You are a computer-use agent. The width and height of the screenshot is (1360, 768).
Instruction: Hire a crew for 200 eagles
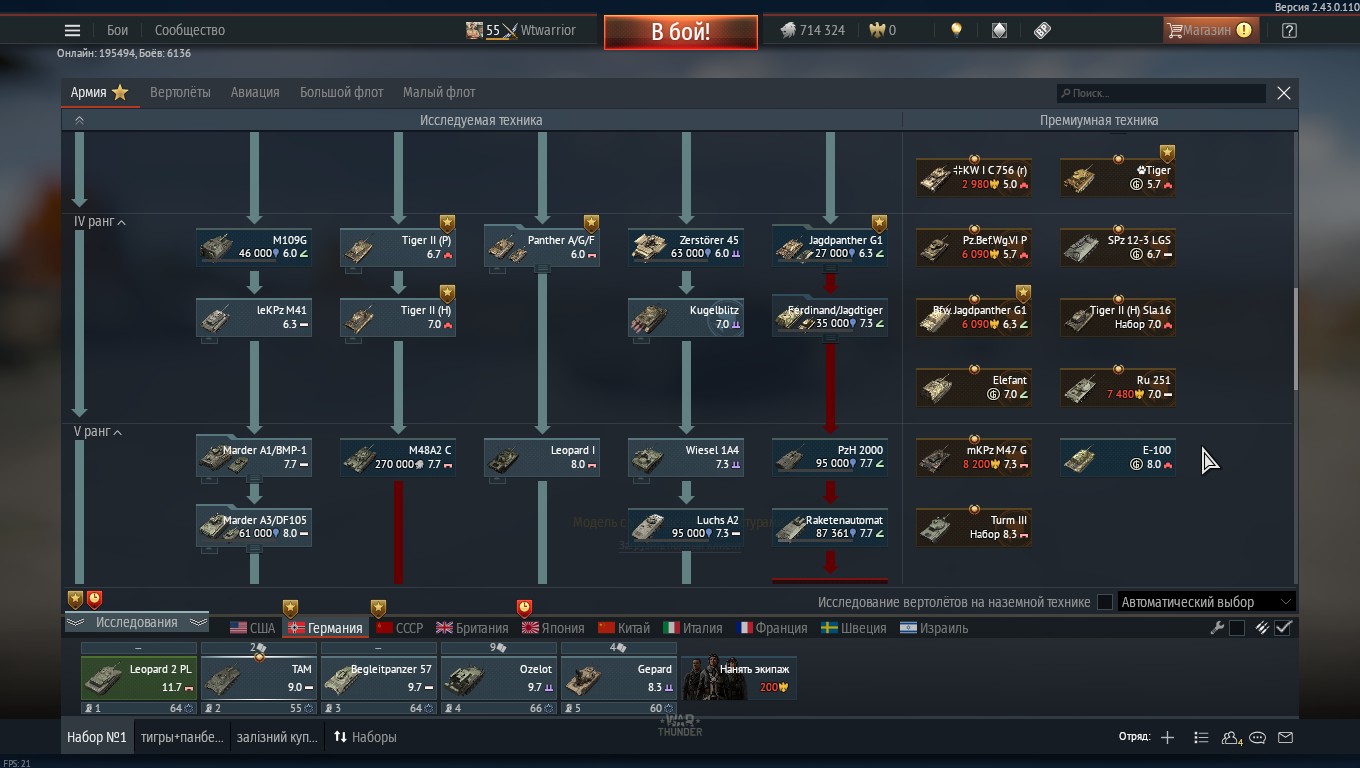coord(739,678)
